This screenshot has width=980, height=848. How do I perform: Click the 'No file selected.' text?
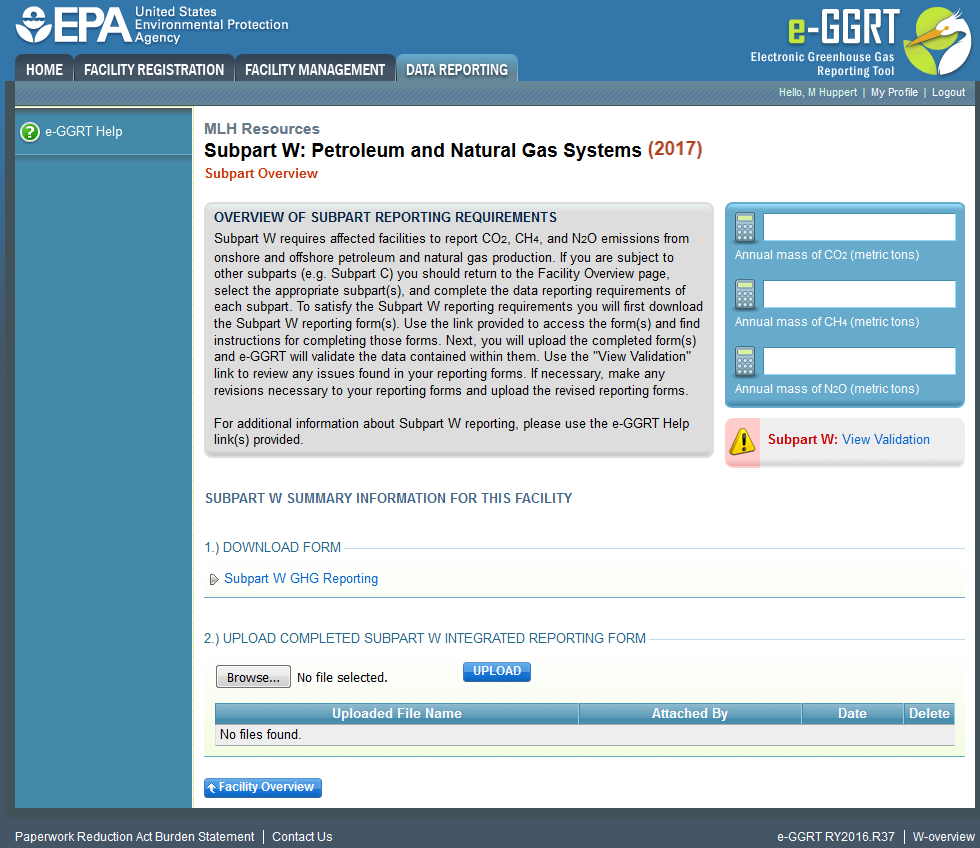pos(342,677)
